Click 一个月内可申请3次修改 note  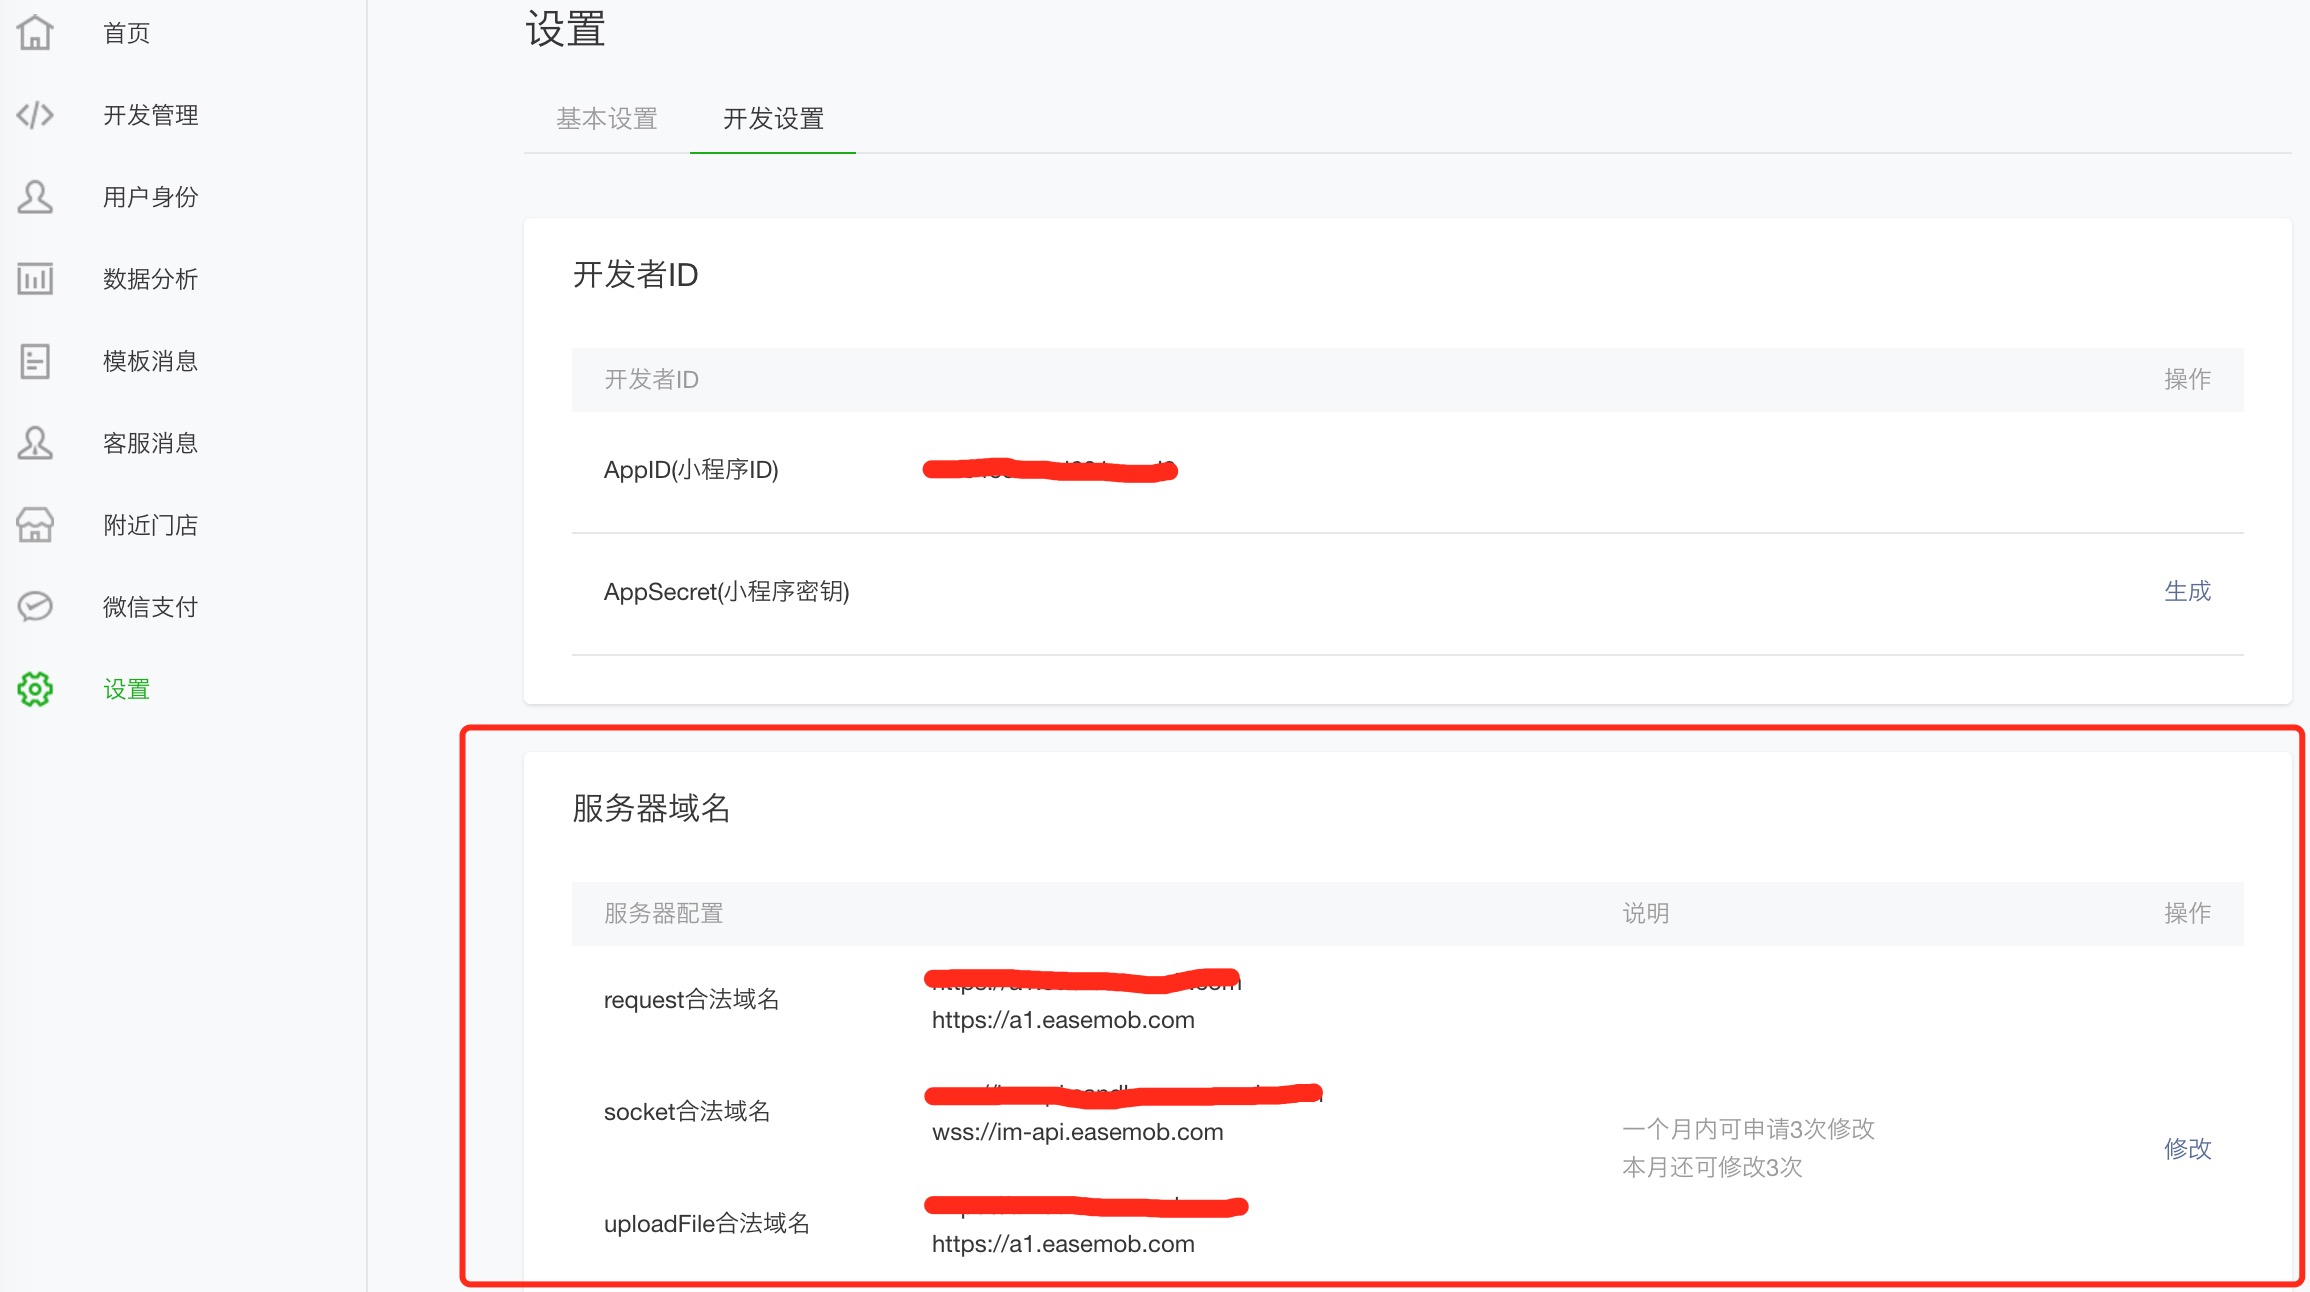(1748, 1129)
